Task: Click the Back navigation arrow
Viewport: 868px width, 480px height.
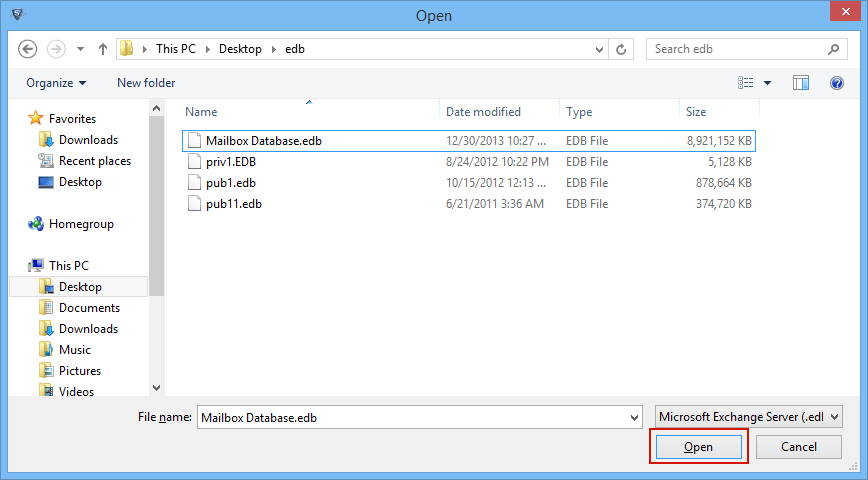Action: (28, 49)
